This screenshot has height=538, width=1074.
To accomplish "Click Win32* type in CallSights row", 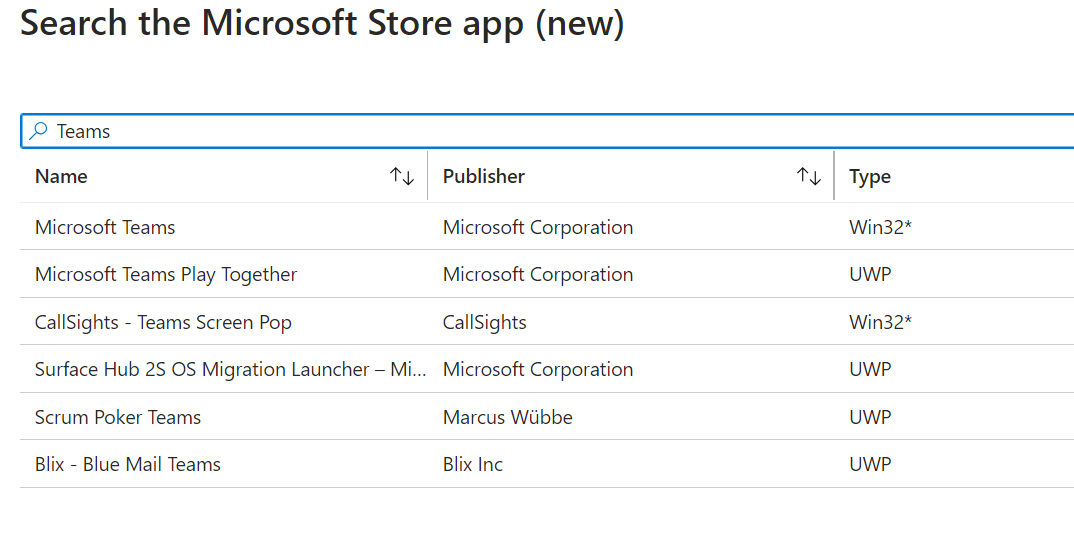I will pos(880,322).
